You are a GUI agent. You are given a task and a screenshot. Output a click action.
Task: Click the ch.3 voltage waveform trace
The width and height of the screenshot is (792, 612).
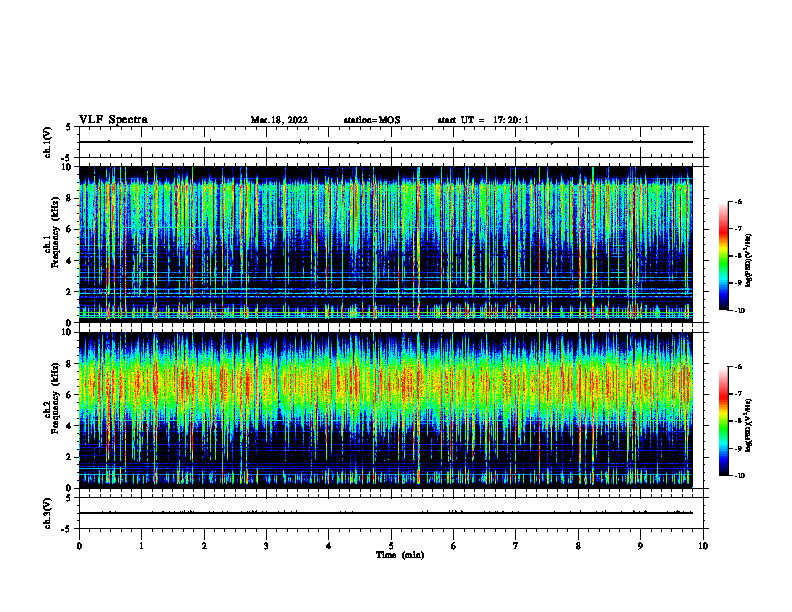(x=385, y=513)
